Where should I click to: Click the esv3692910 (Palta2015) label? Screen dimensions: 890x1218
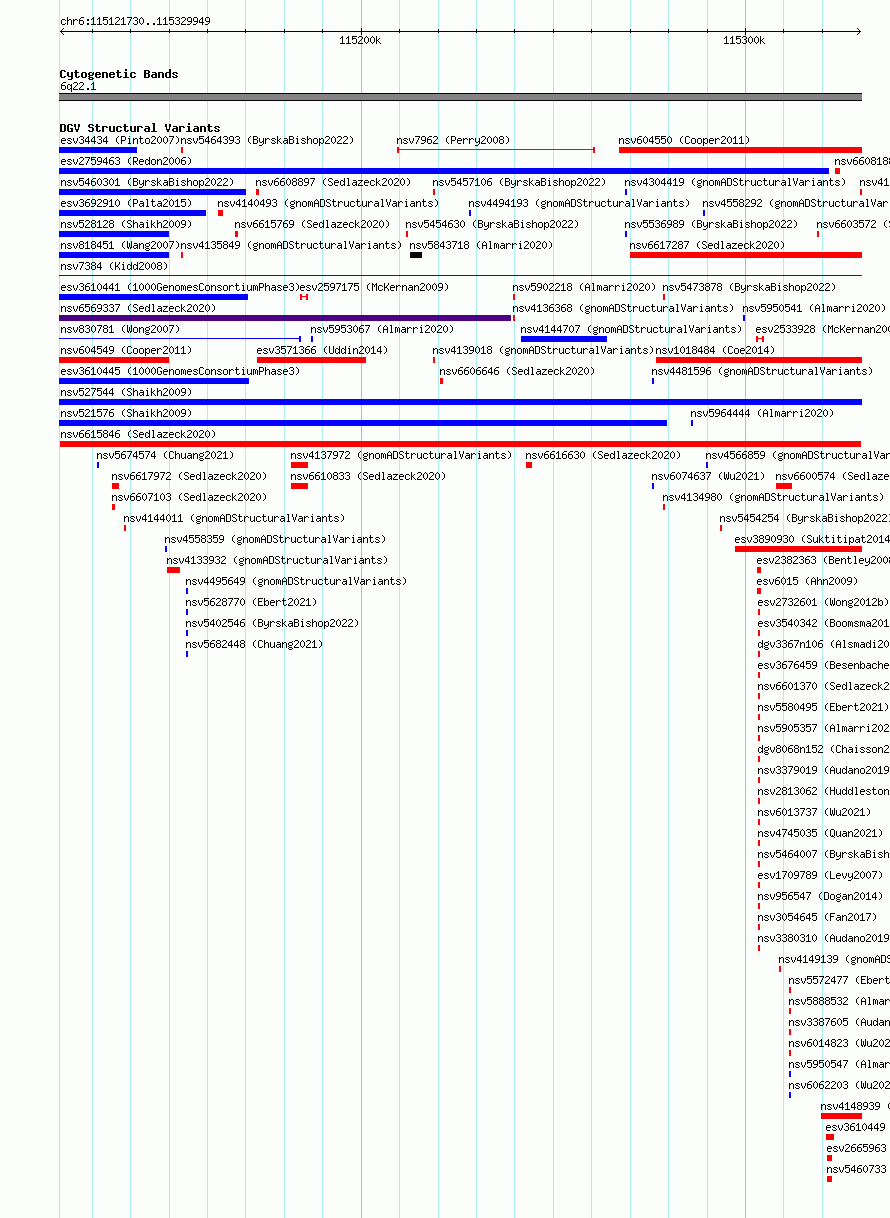click(125, 204)
